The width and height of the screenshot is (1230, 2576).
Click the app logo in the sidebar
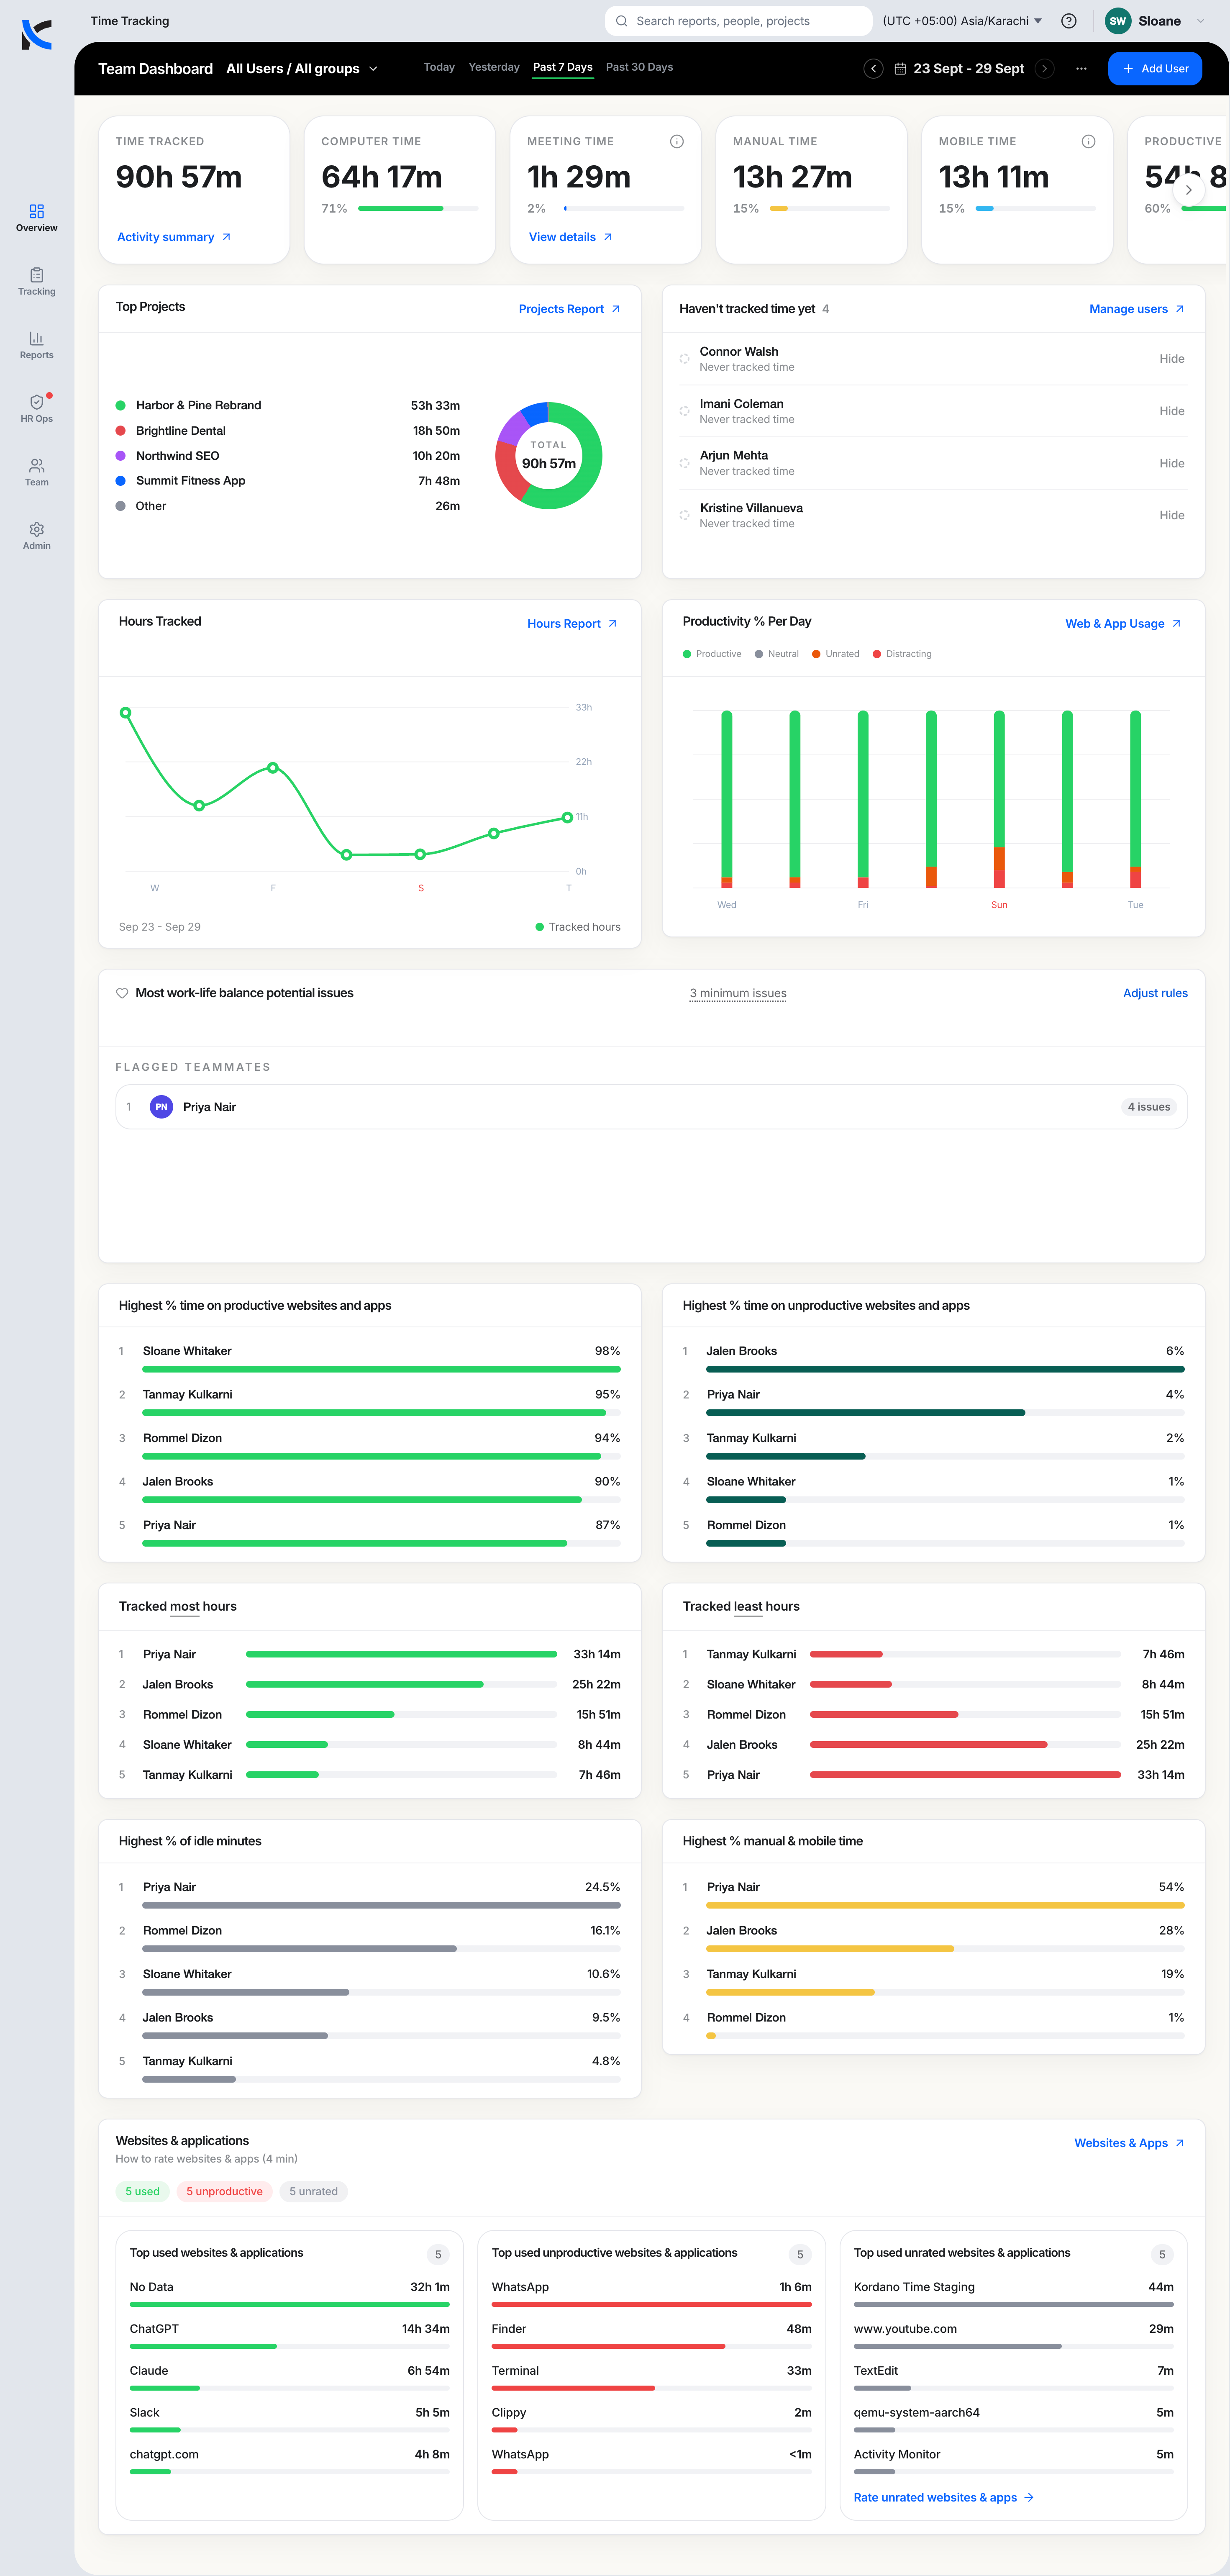36,35
